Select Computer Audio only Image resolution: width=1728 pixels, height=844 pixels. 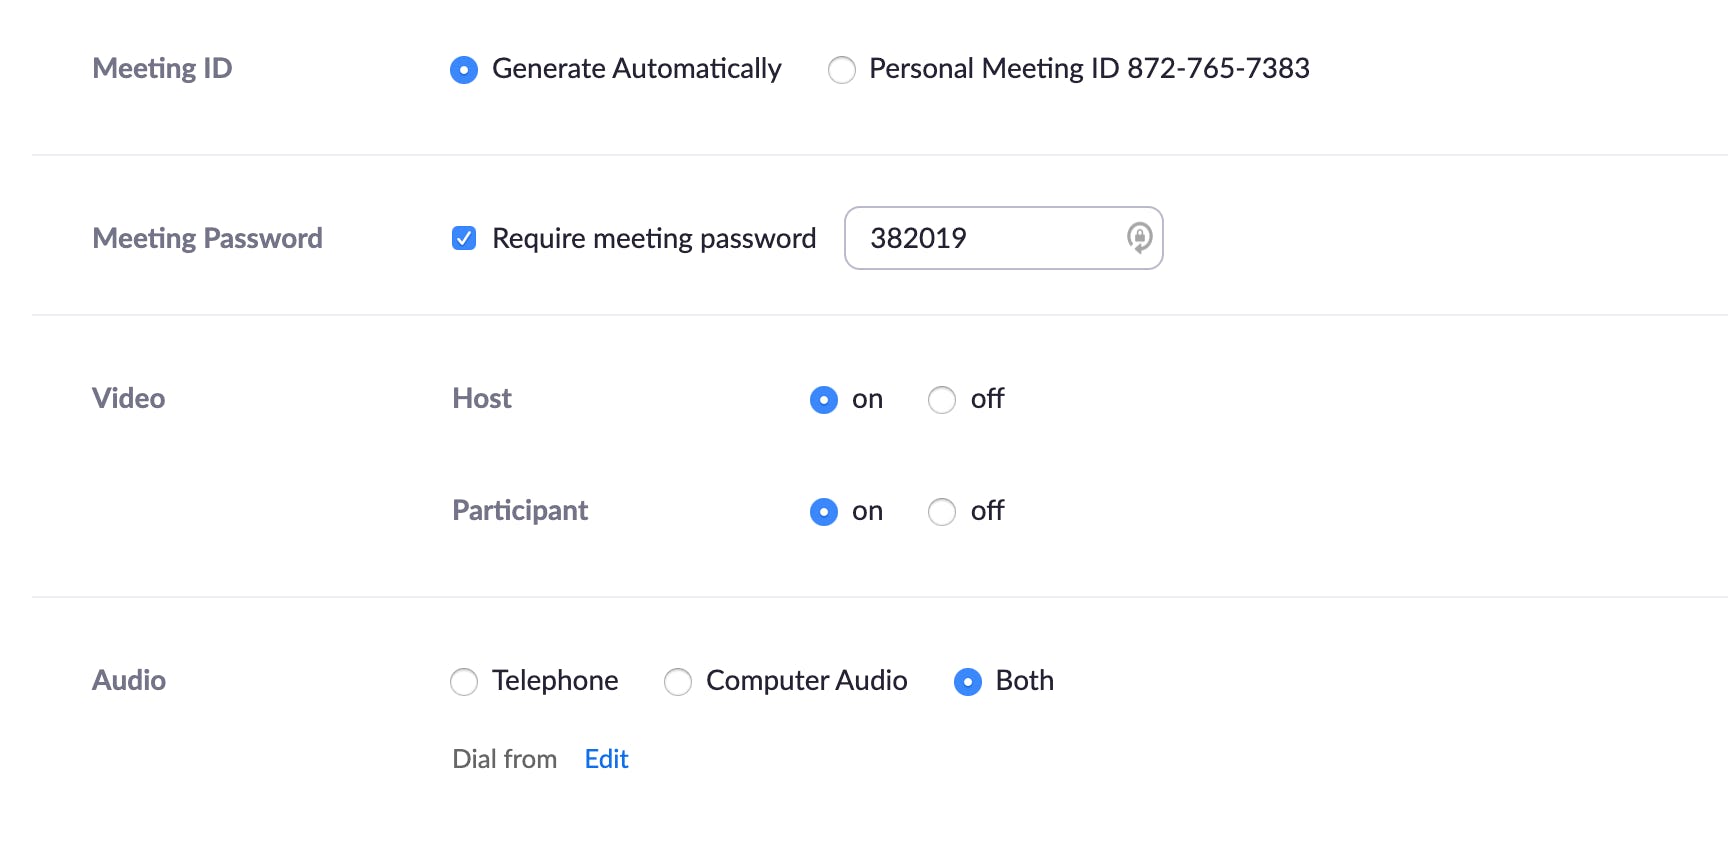(x=678, y=681)
